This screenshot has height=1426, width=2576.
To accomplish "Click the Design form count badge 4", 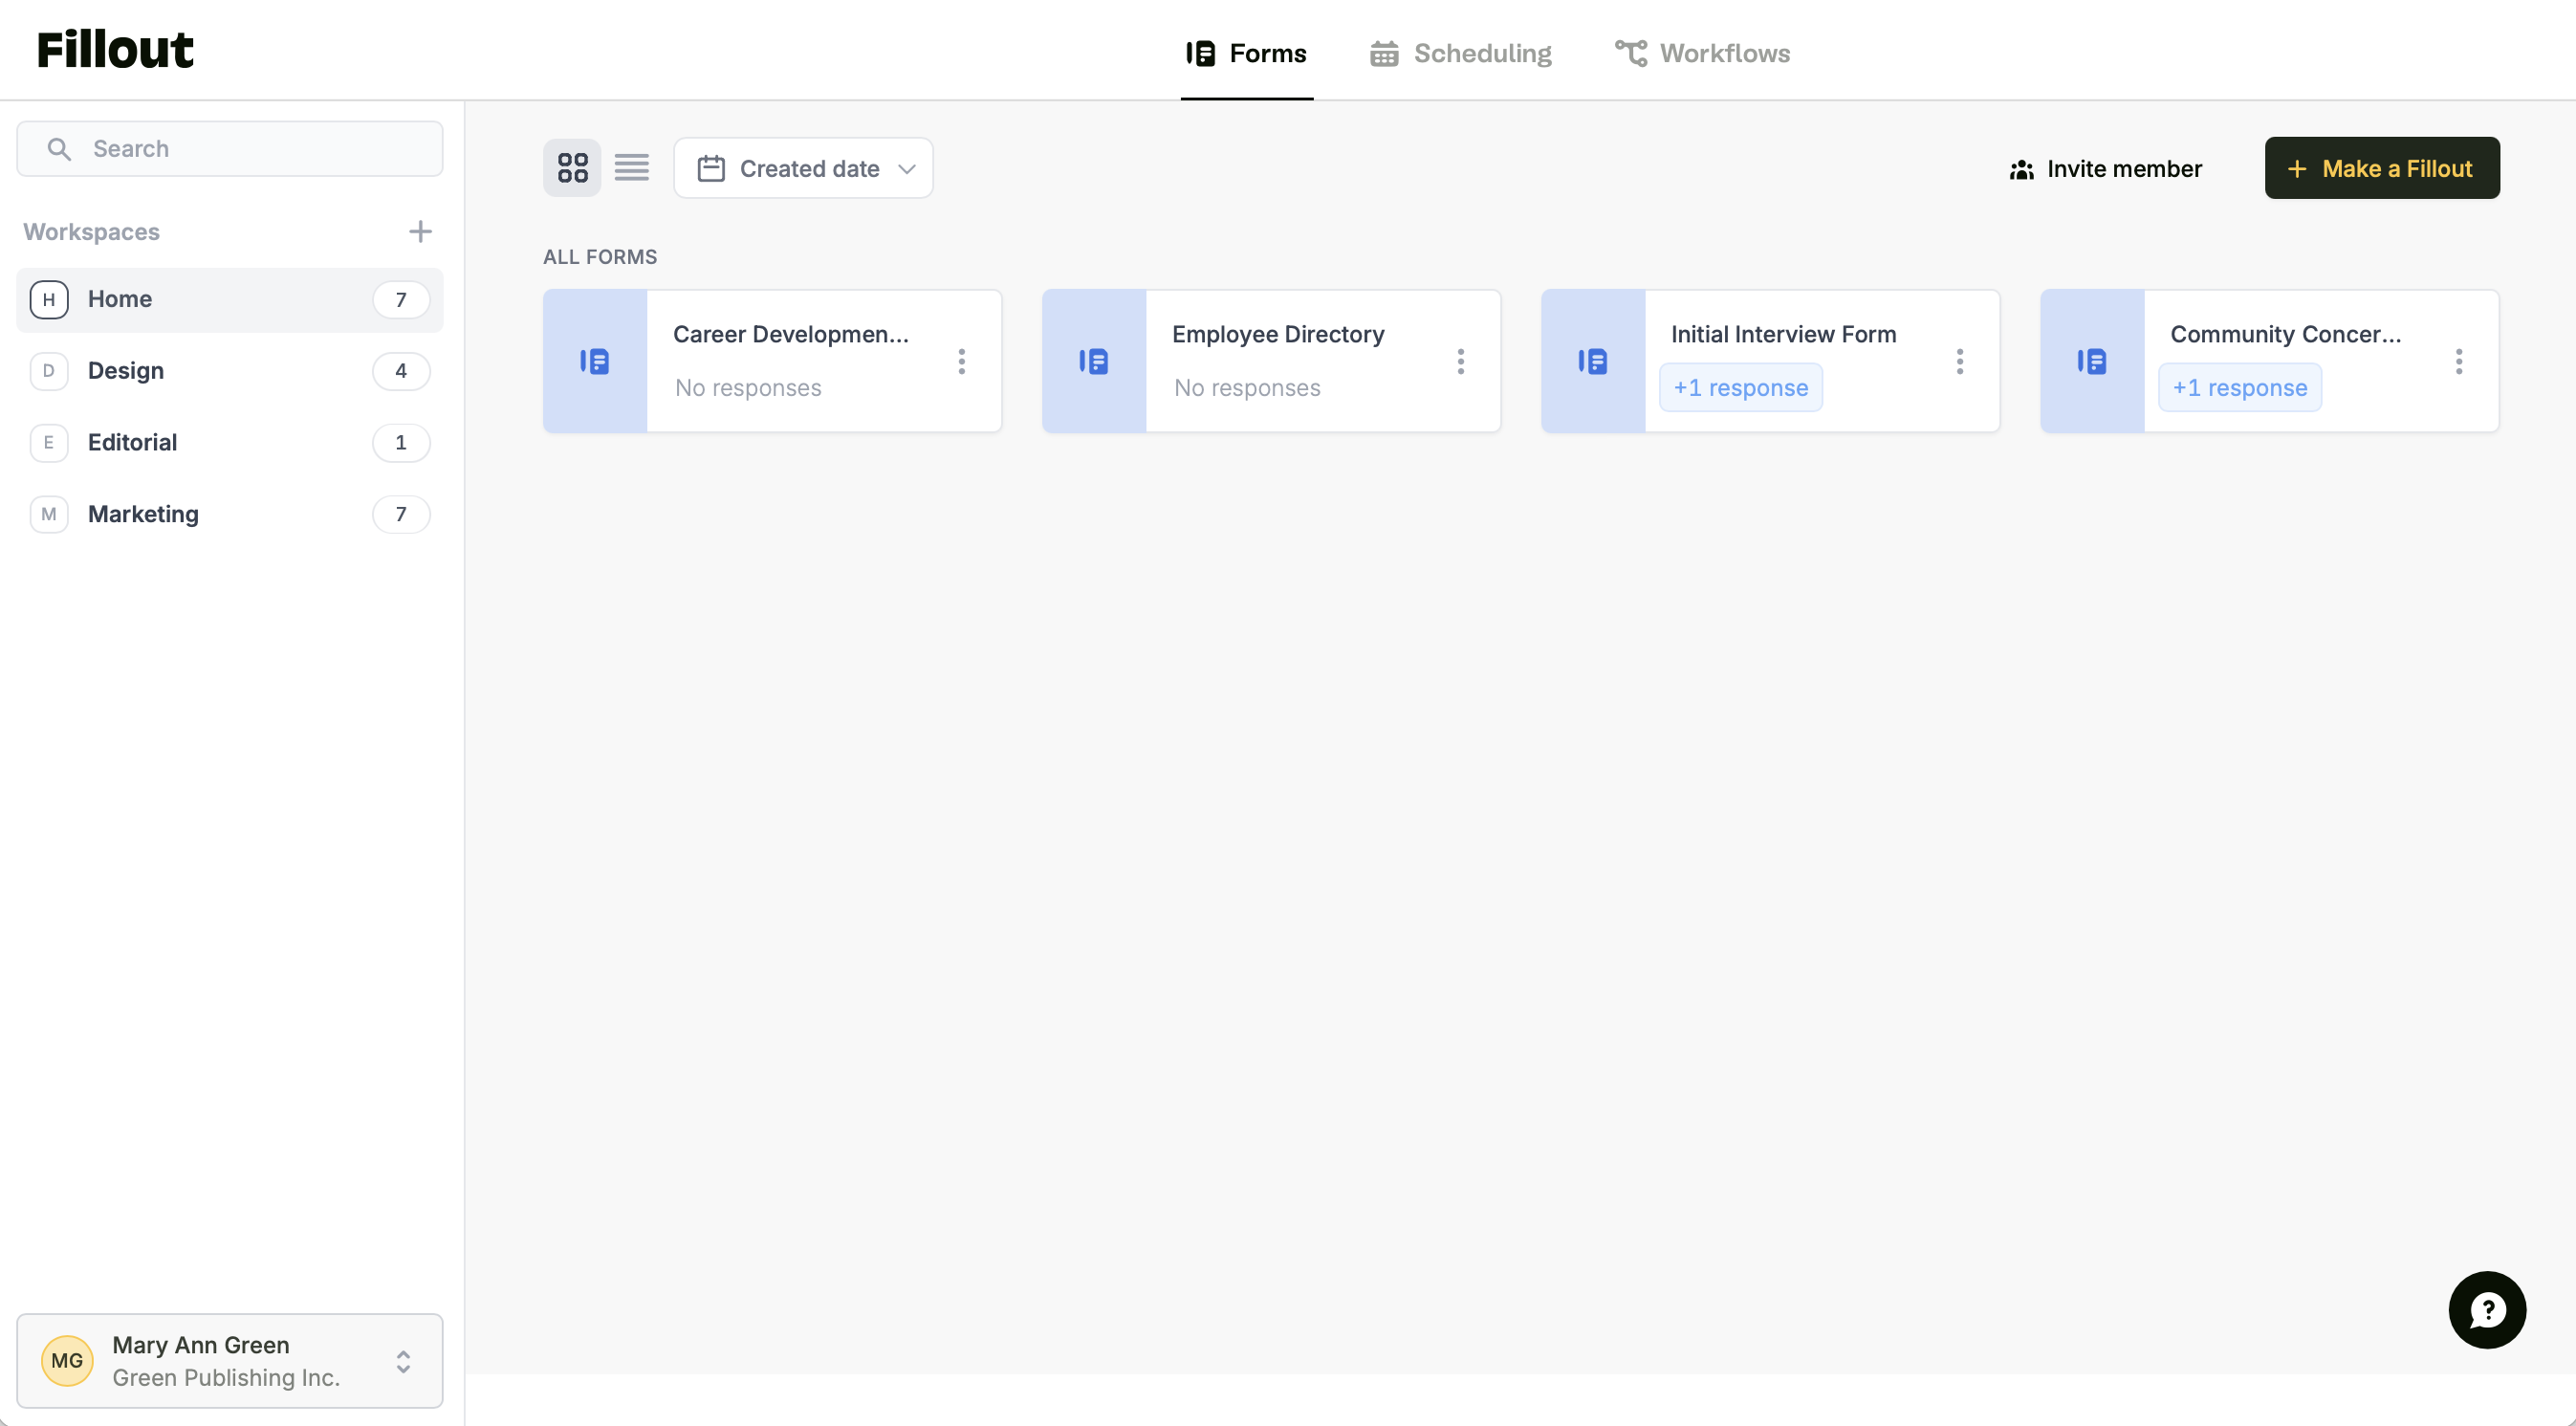I will [x=401, y=371].
